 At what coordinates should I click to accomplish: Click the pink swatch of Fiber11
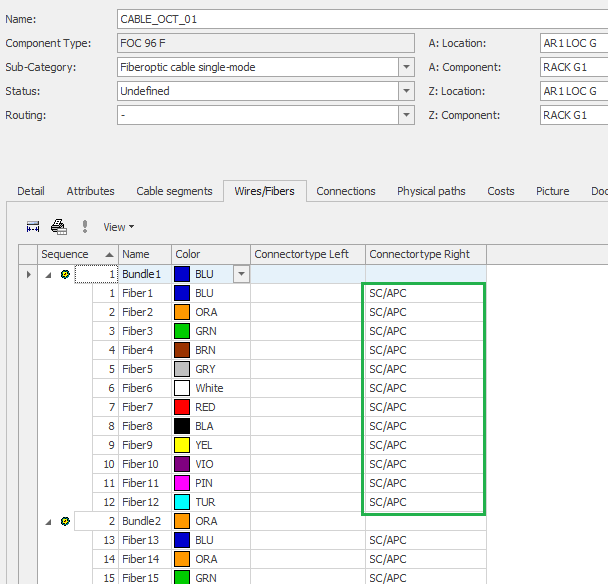click(x=182, y=483)
